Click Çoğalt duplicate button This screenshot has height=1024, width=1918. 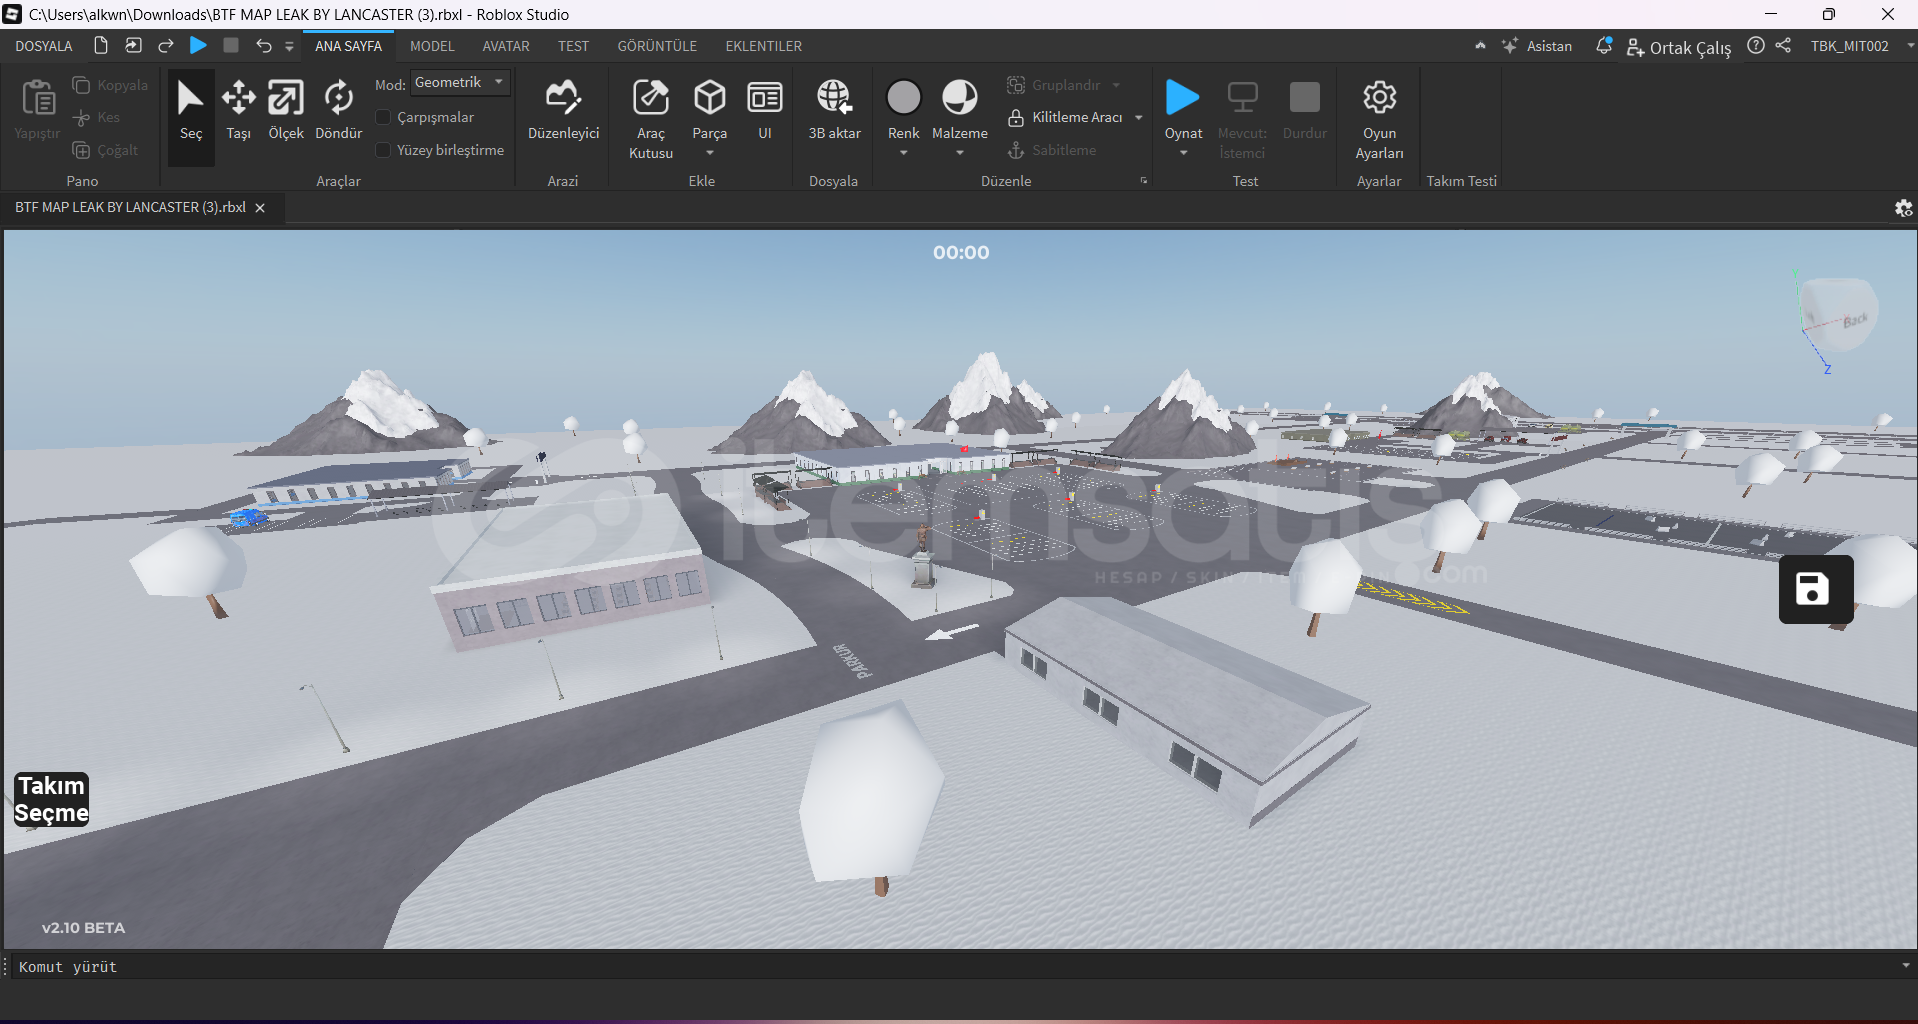click(105, 150)
